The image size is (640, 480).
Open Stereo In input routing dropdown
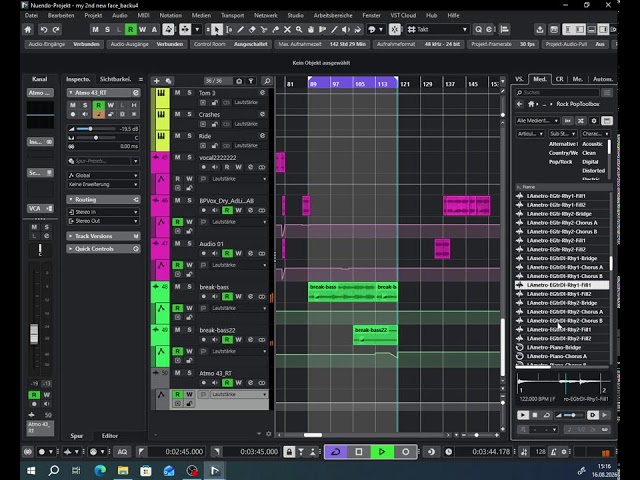[x=103, y=212]
